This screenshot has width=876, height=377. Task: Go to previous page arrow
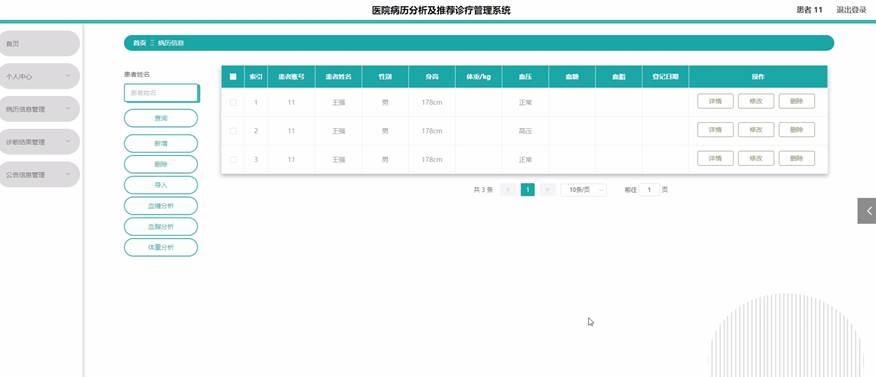[x=508, y=190]
